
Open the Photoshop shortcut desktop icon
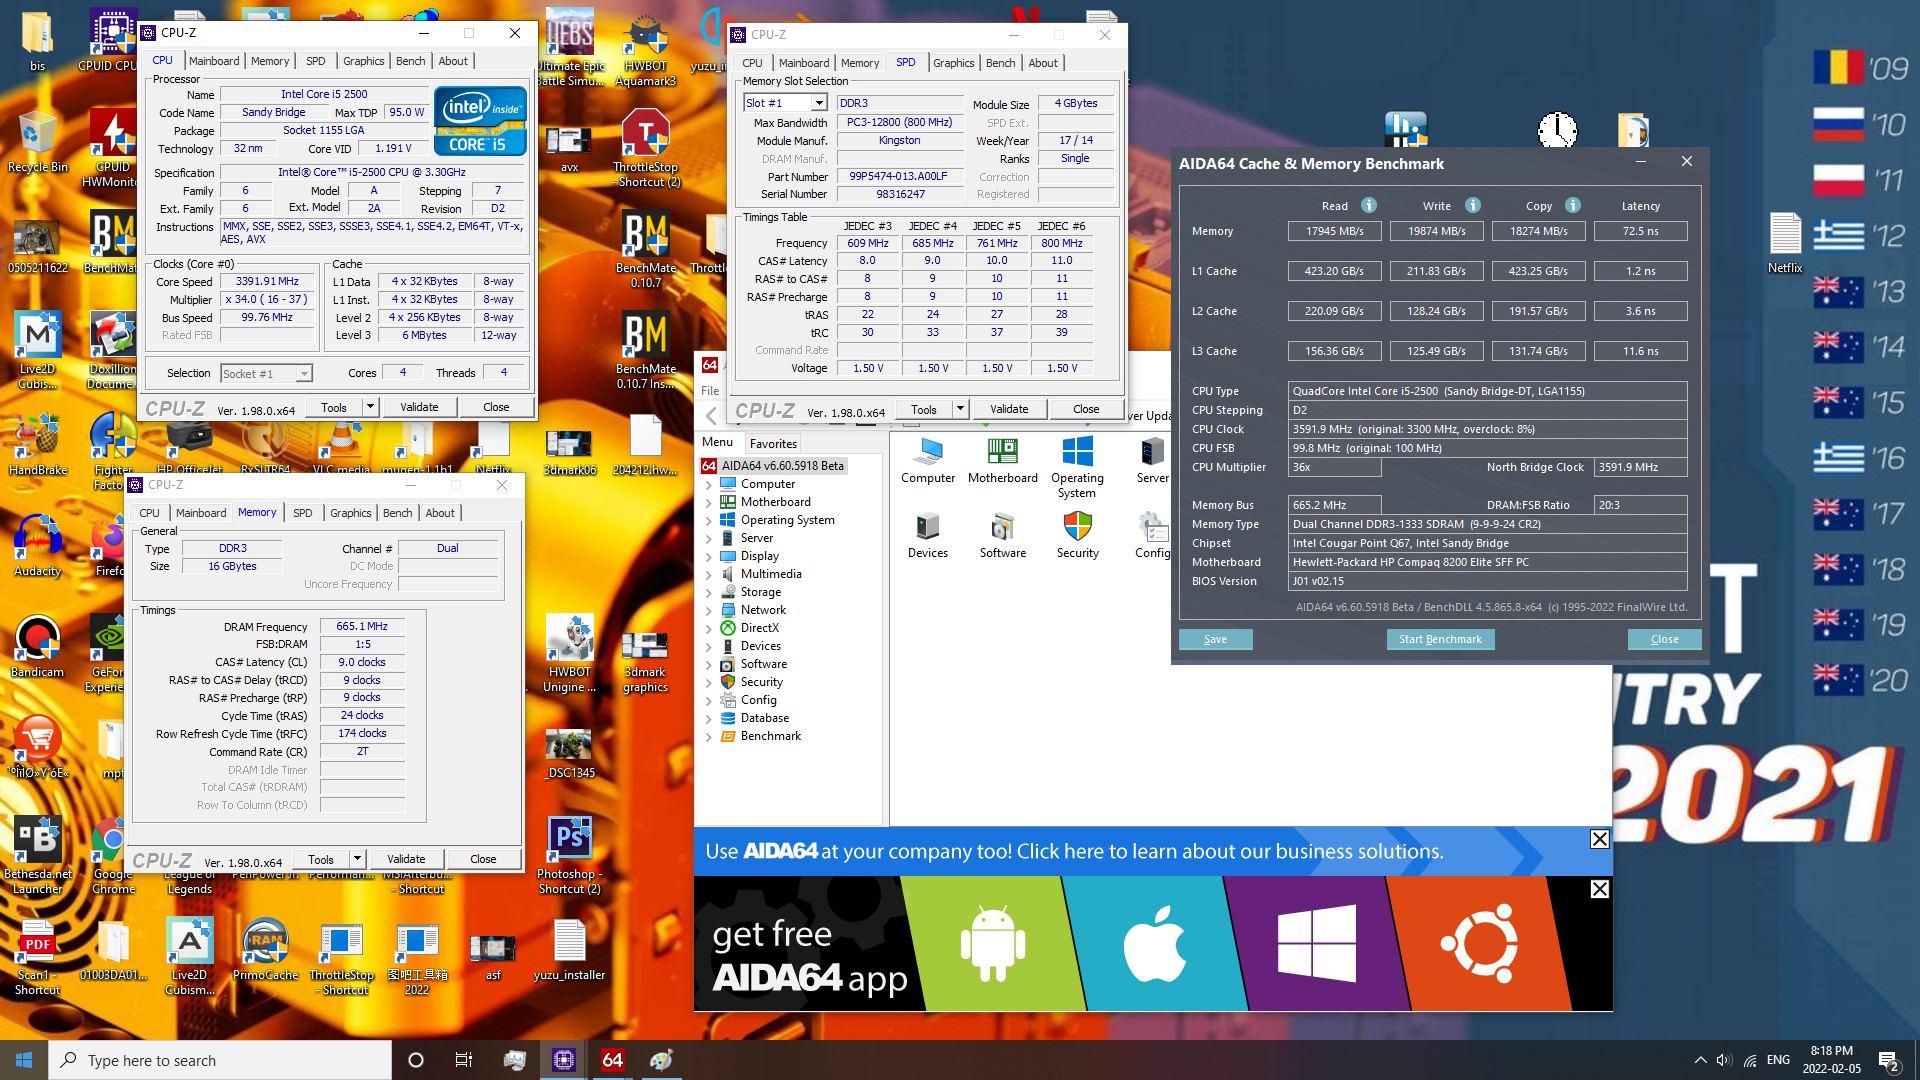[569, 855]
